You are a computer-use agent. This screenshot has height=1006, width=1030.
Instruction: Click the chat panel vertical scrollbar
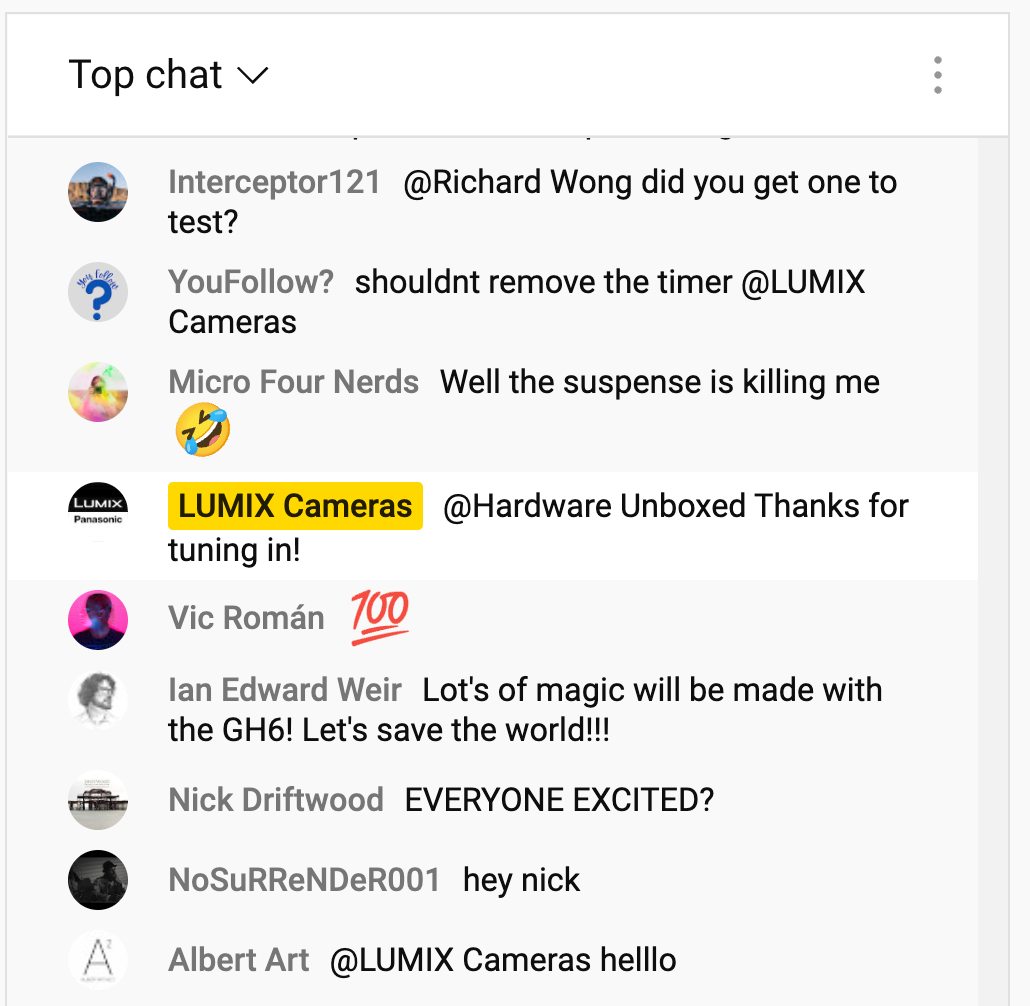pyautogui.click(x=993, y=572)
